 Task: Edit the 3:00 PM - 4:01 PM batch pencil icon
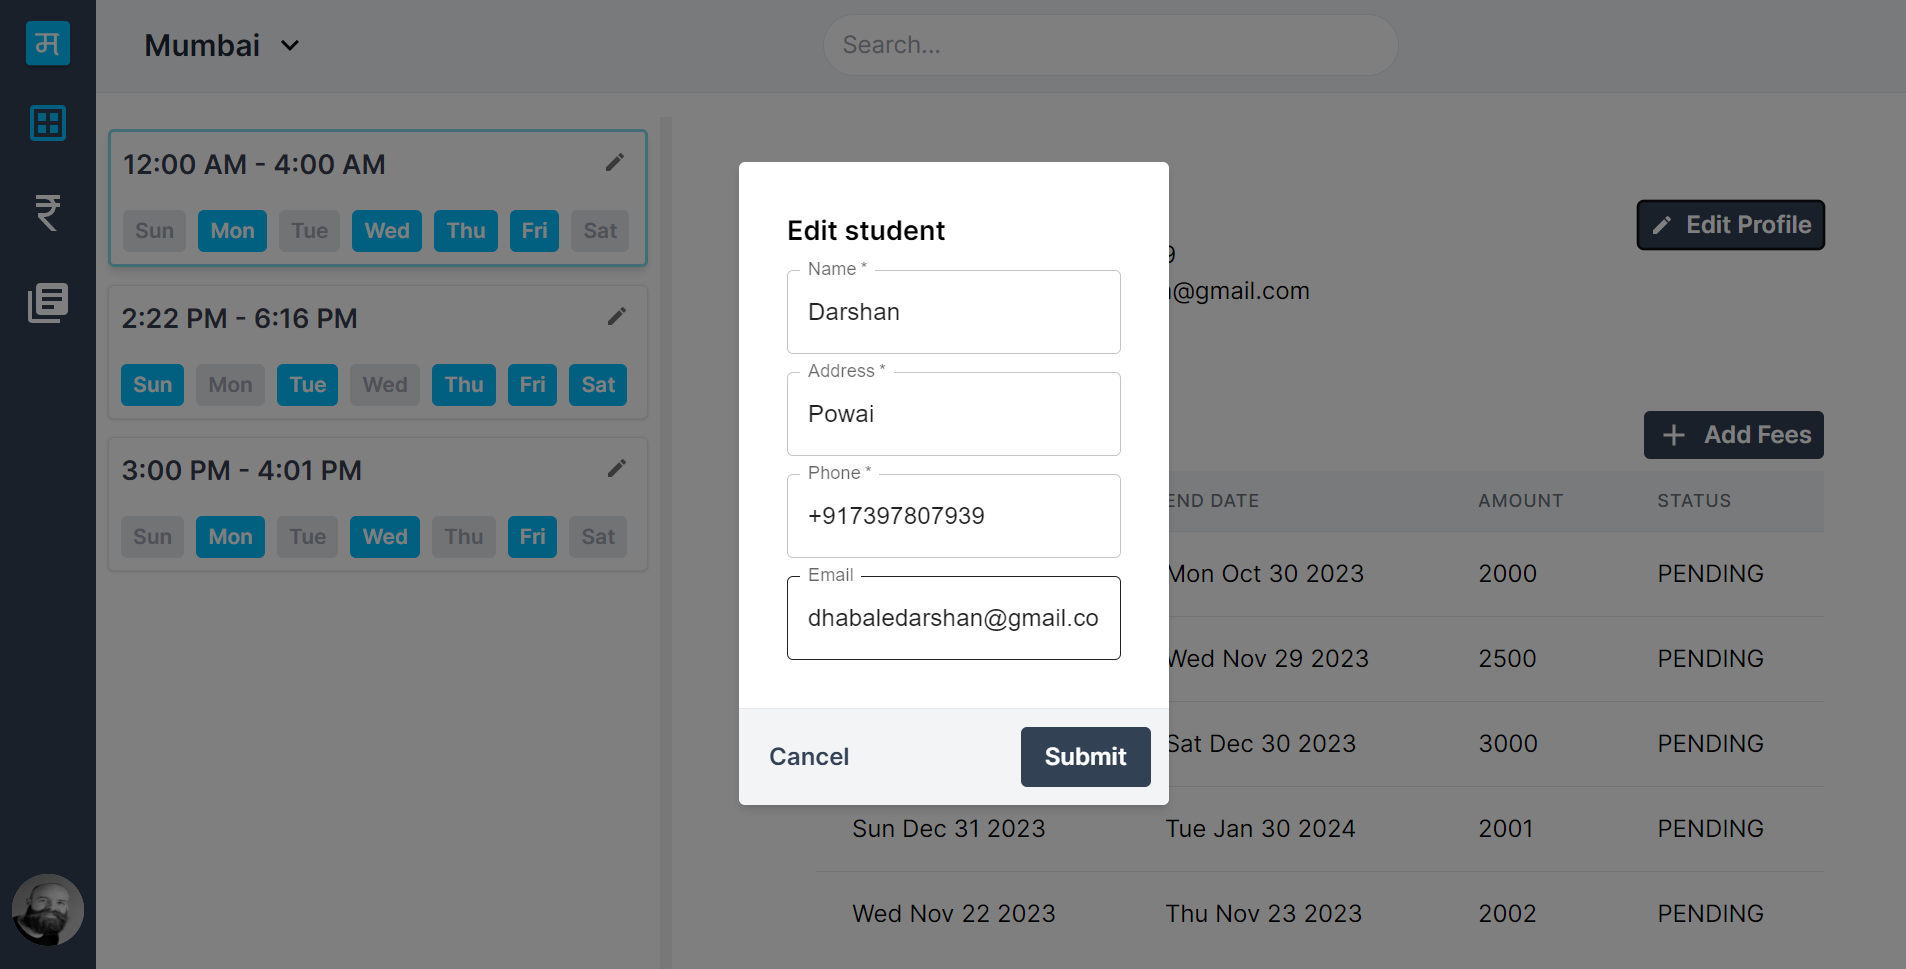pos(617,469)
